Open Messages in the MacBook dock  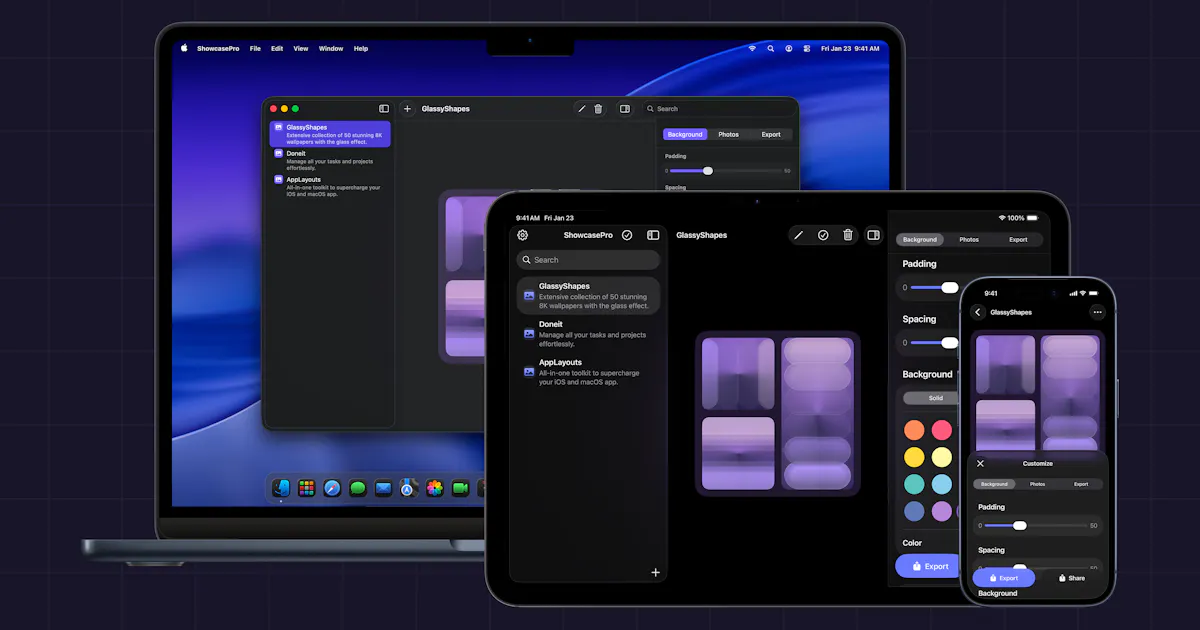pos(358,488)
